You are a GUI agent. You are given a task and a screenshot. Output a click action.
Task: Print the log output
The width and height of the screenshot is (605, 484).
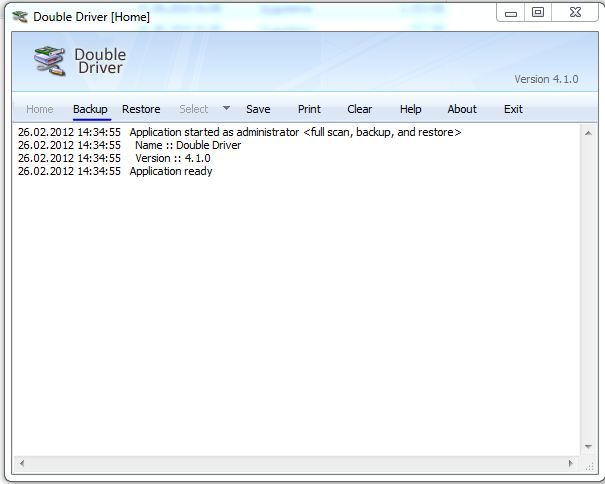[x=309, y=109]
